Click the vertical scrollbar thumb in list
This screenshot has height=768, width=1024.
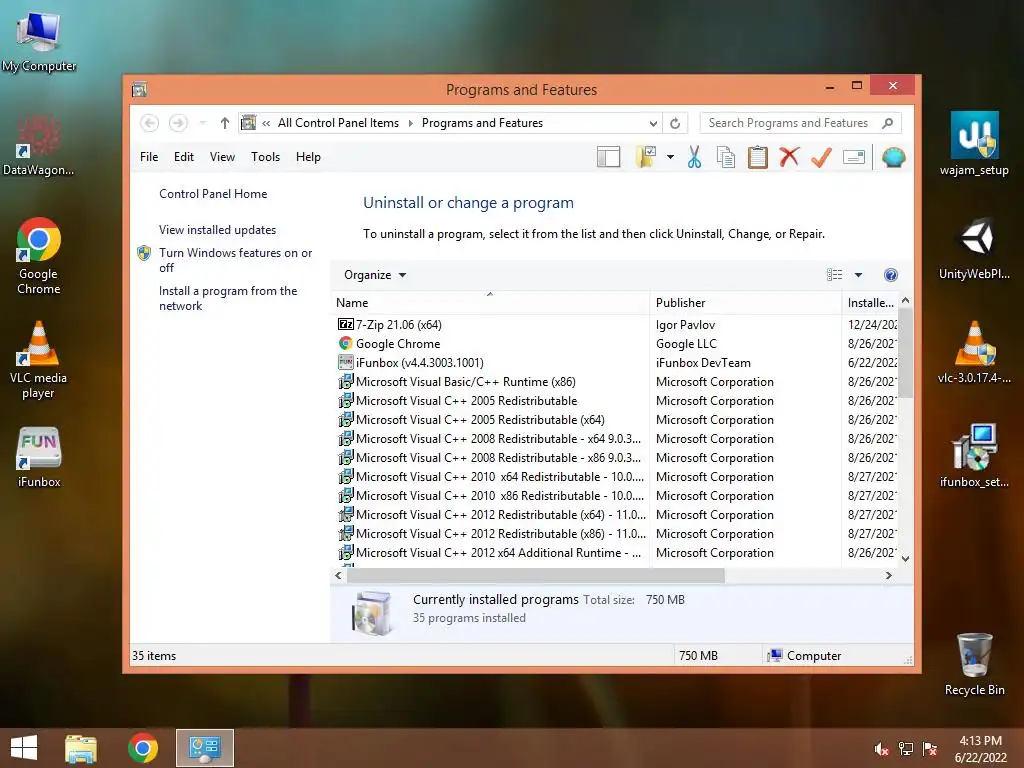905,353
